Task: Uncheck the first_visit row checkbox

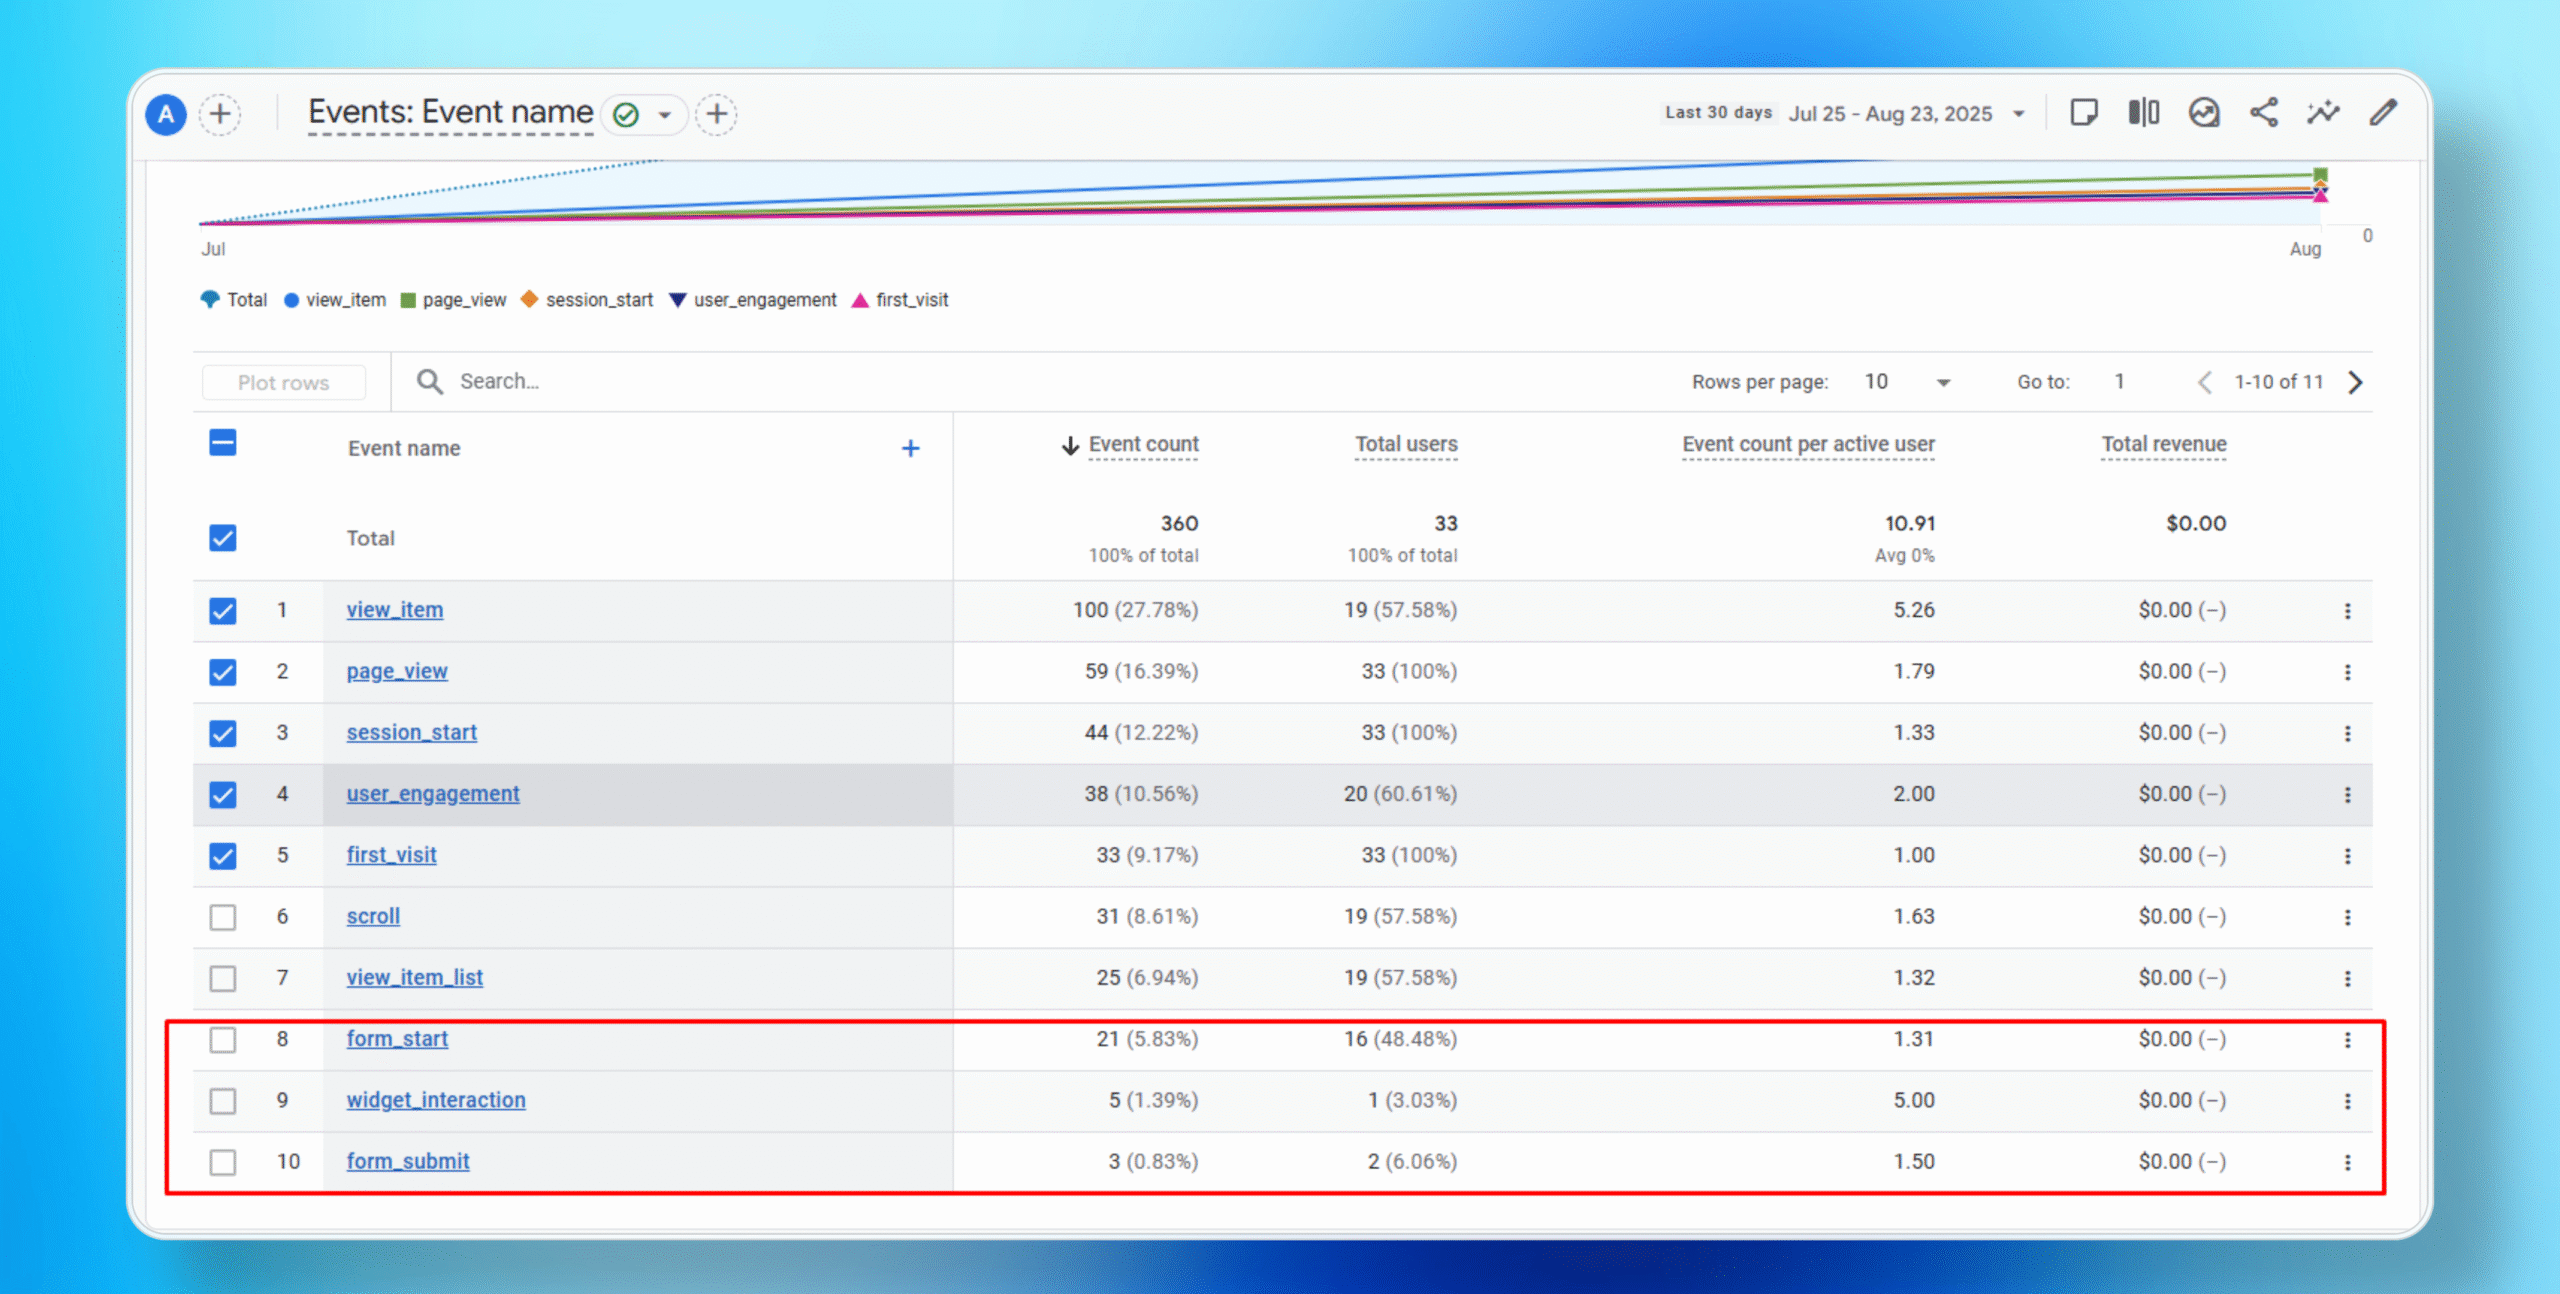Action: pyautogui.click(x=223, y=856)
